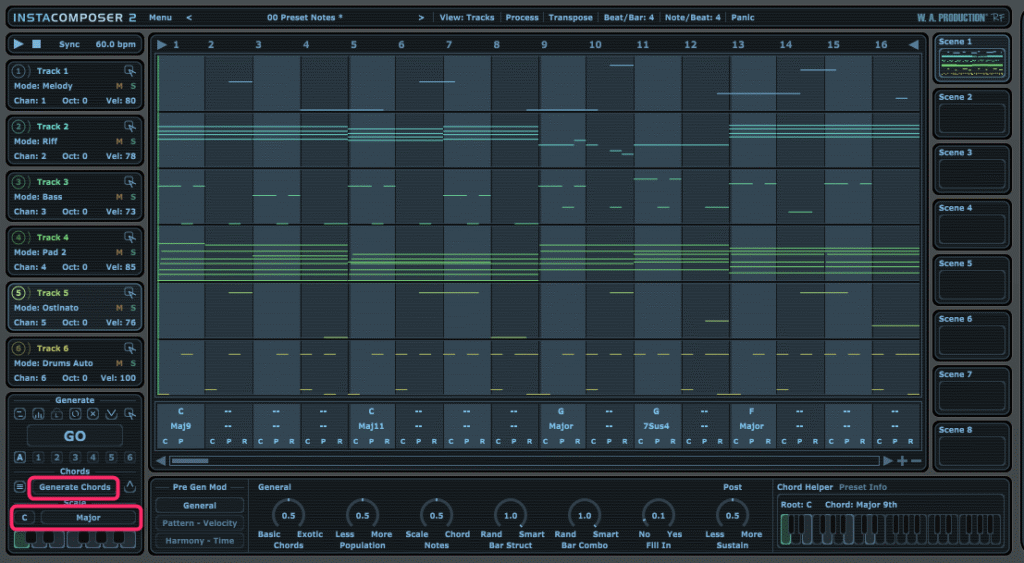Load the next preset with > arrow
This screenshot has height=563, width=1024.
(421, 18)
